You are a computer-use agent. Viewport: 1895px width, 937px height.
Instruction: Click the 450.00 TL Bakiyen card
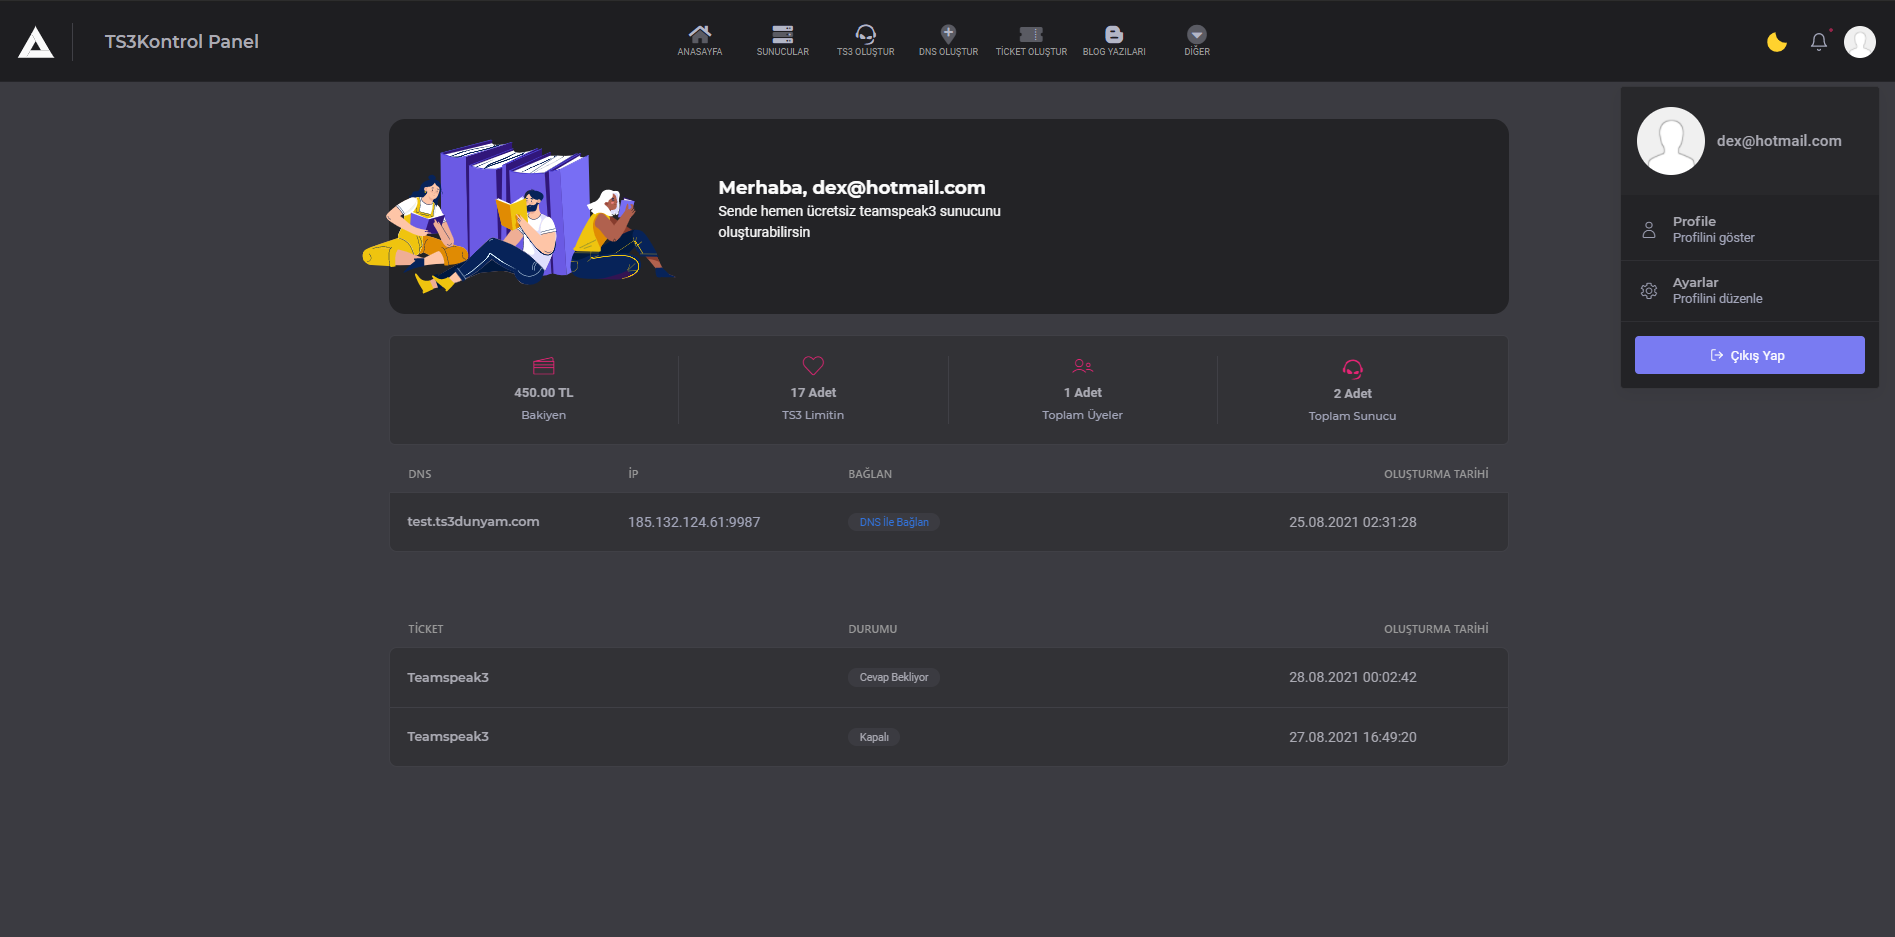coord(543,391)
